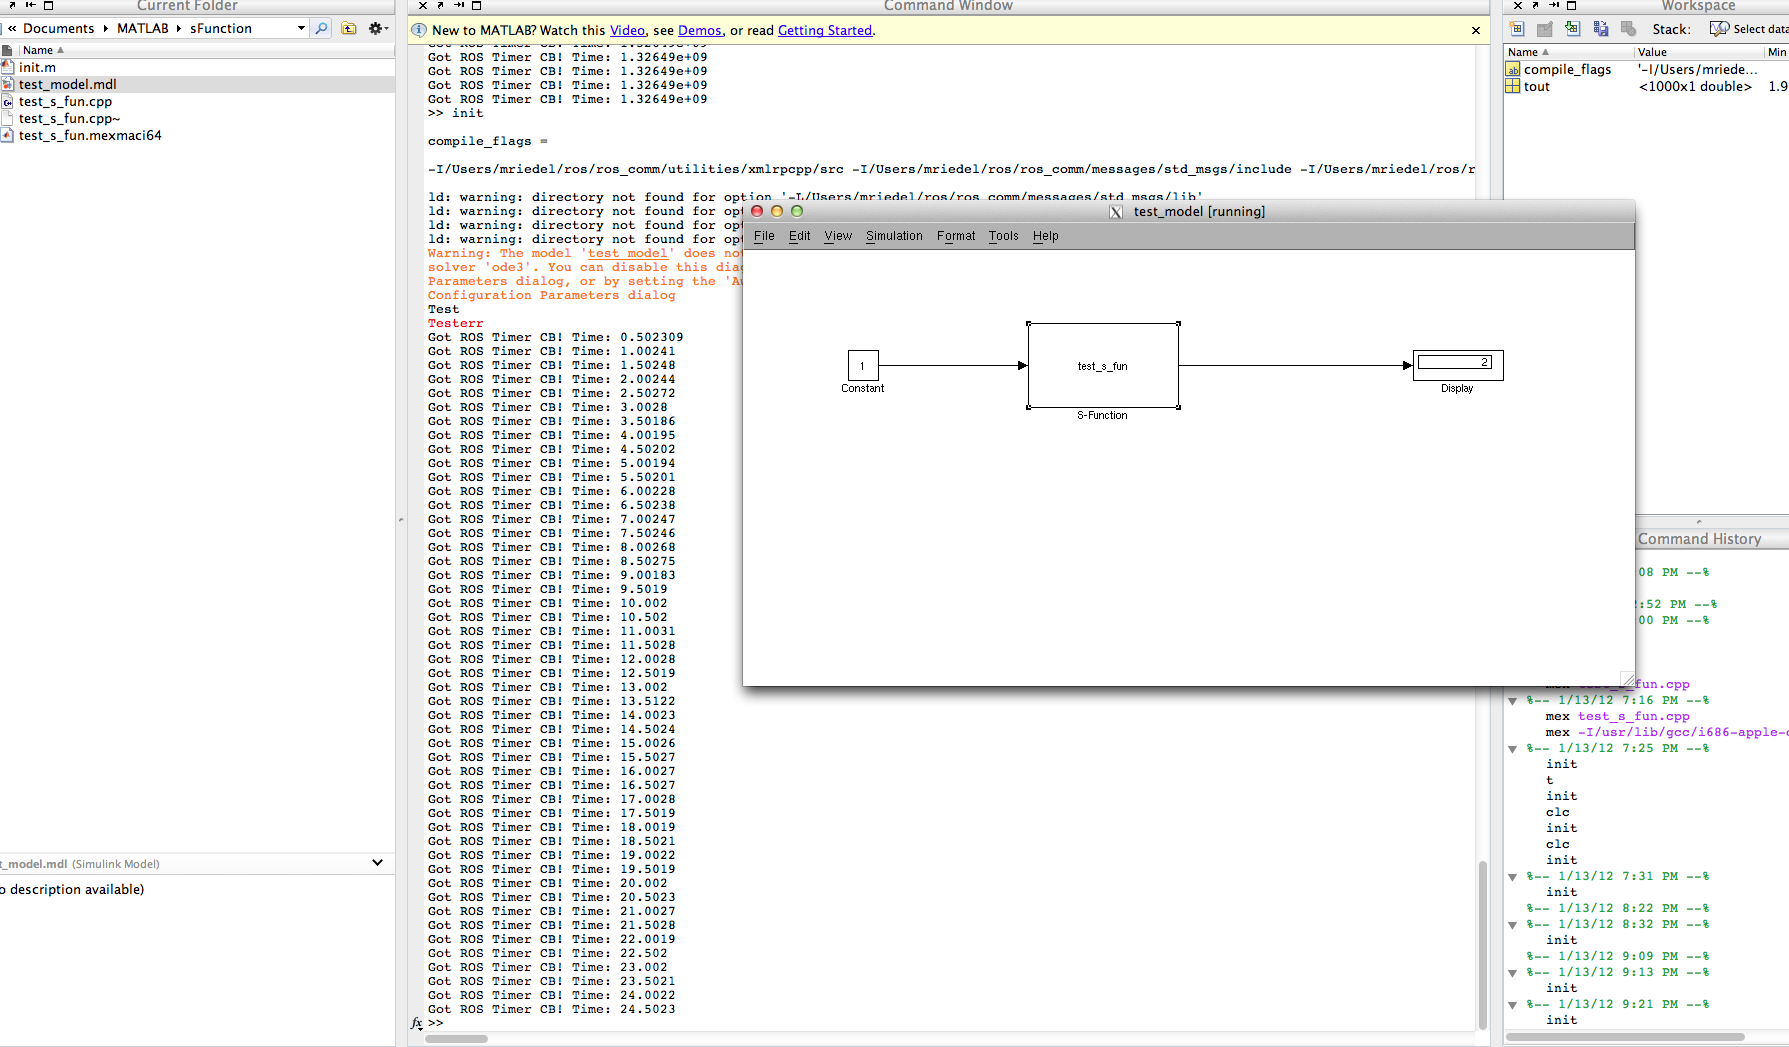
Task: Click the Open variable icon in Workspace
Action: [1545, 29]
